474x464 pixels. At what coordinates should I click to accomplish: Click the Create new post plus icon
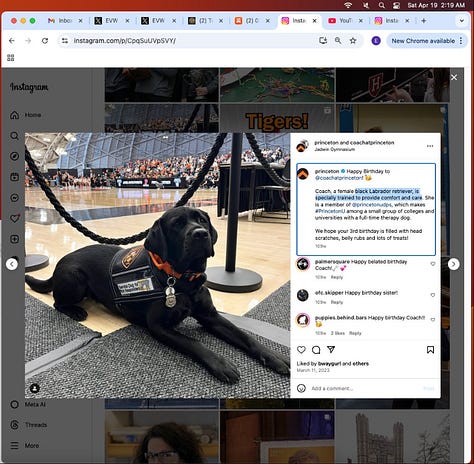[14, 239]
